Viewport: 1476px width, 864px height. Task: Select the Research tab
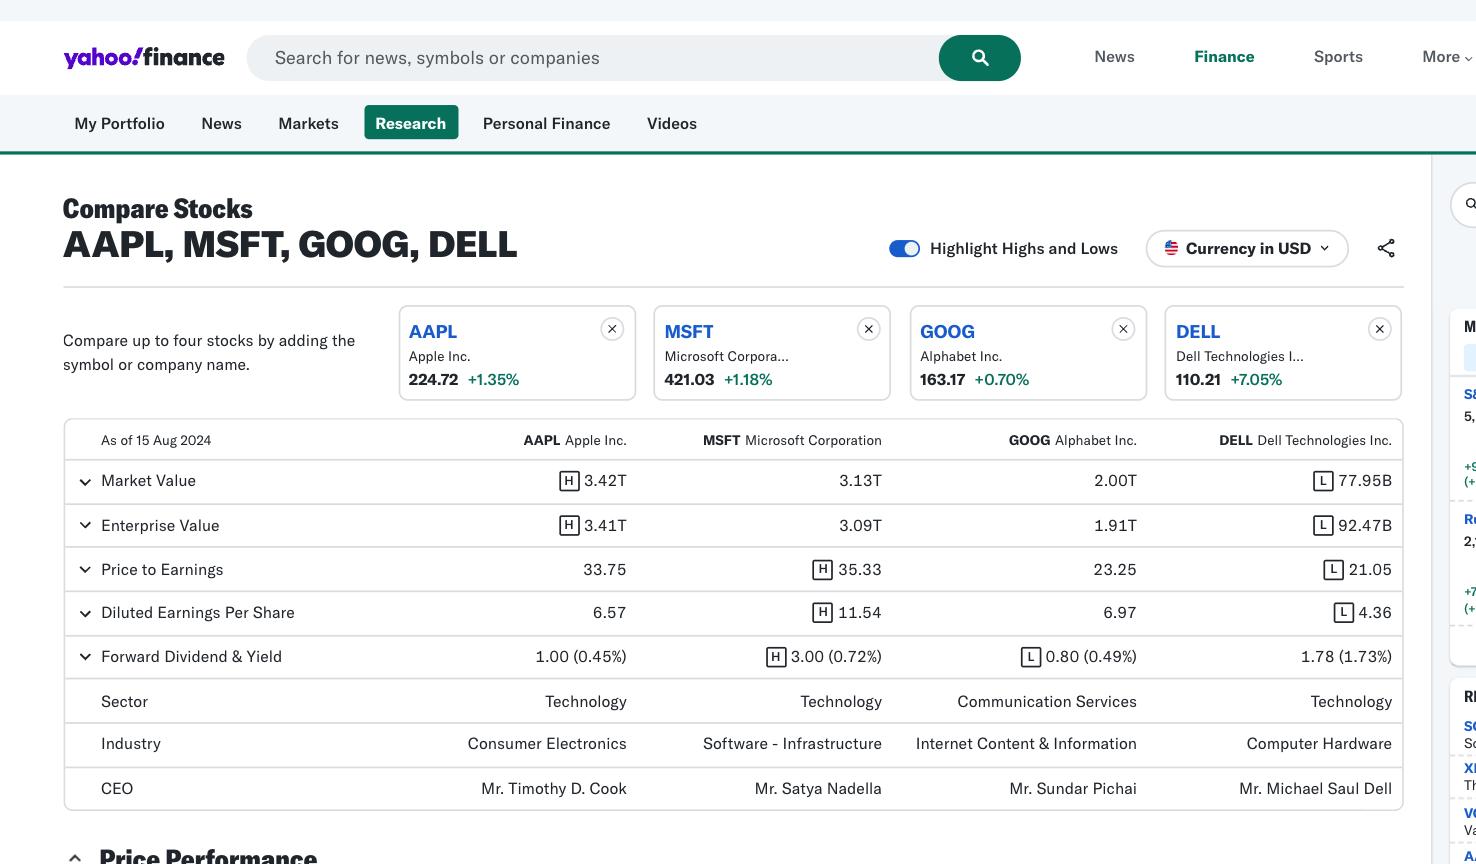pyautogui.click(x=411, y=123)
